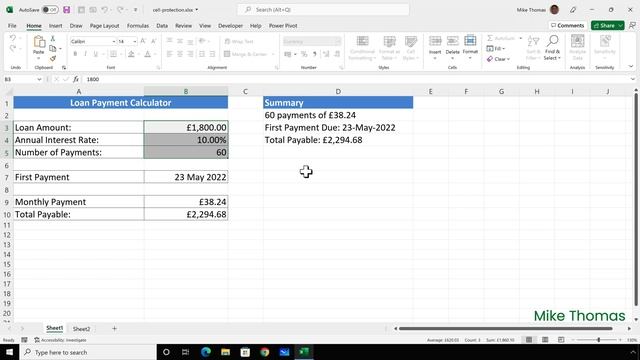Screen dimensions: 640x360
Task: Open the File menu
Action: pyautogui.click(x=12, y=26)
